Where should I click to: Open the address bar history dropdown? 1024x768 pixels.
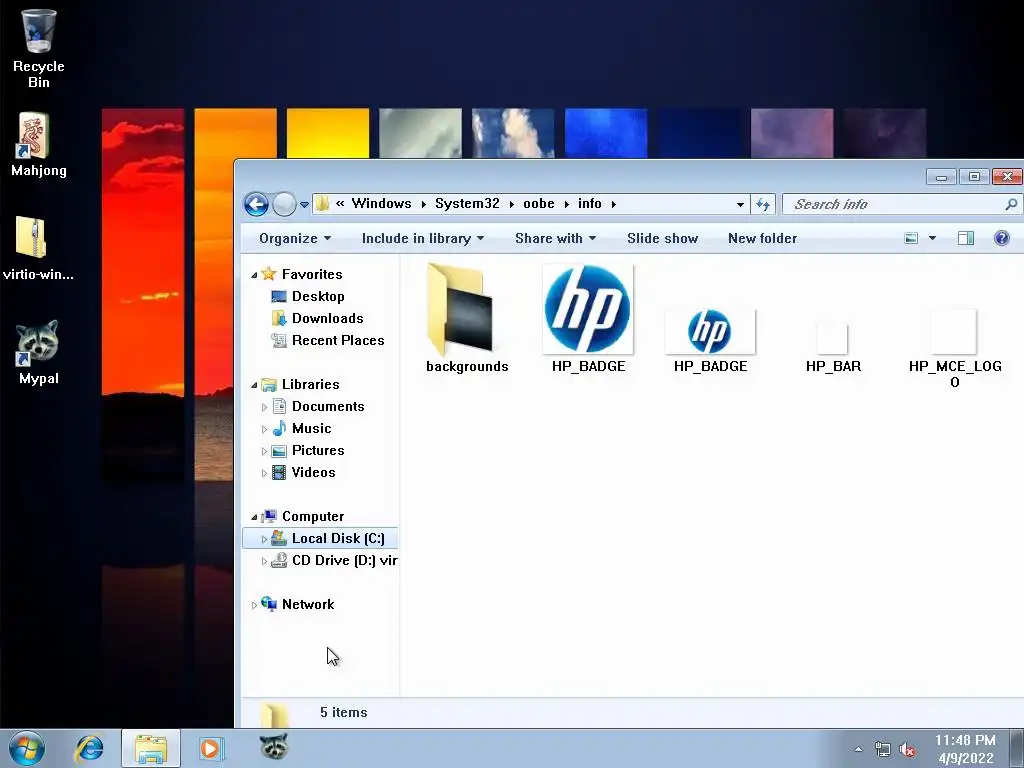740,204
